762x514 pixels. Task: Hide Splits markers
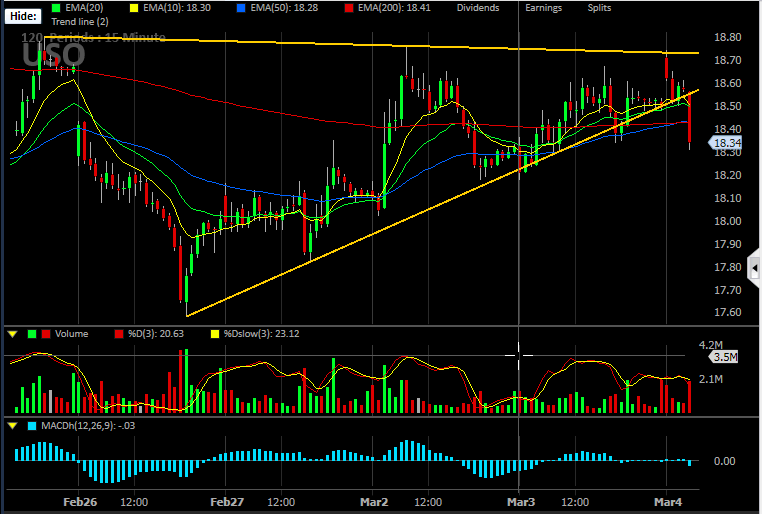599,8
